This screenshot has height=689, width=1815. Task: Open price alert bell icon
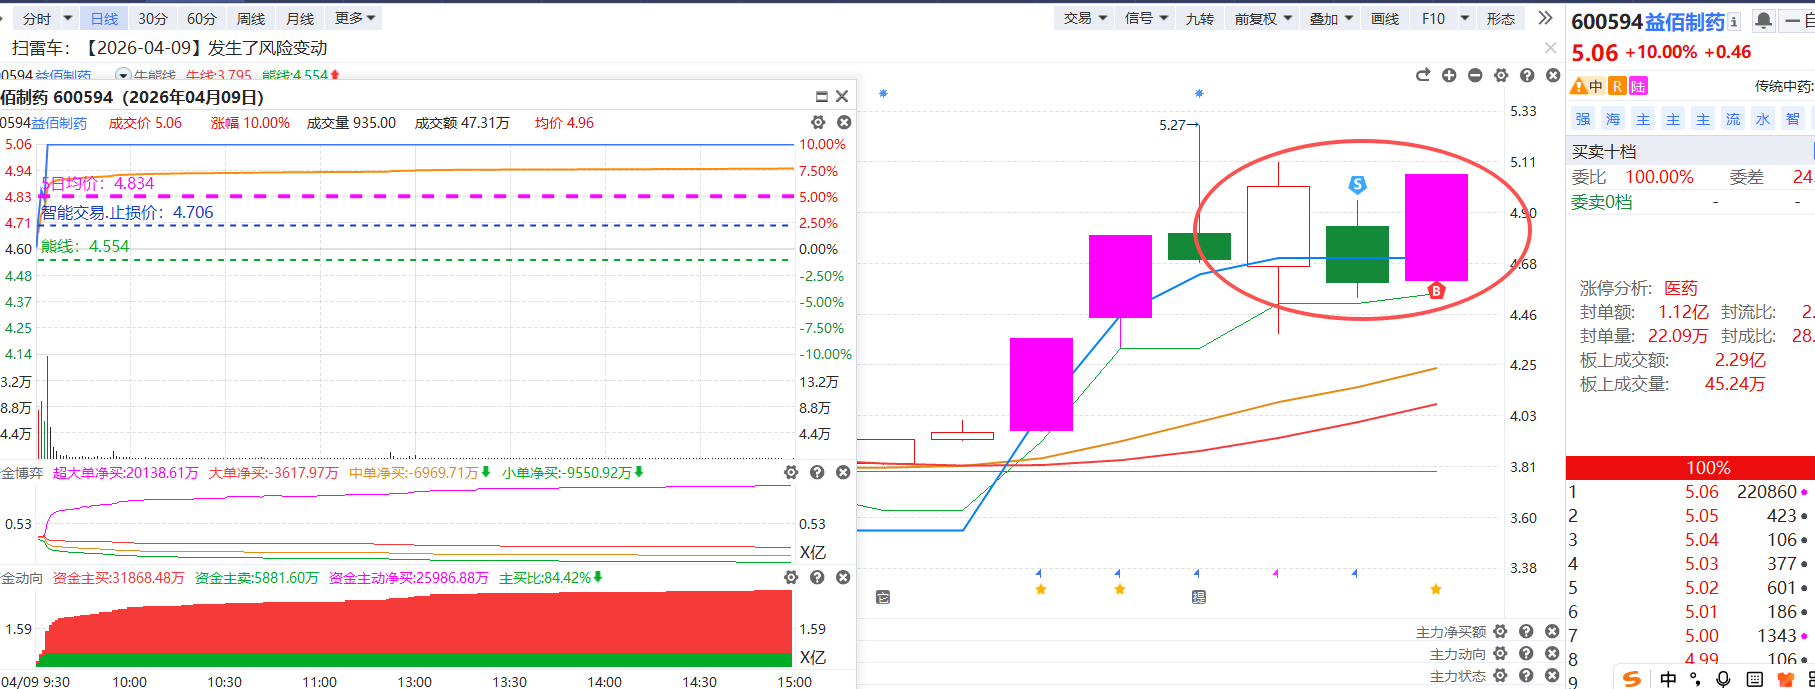(1764, 21)
